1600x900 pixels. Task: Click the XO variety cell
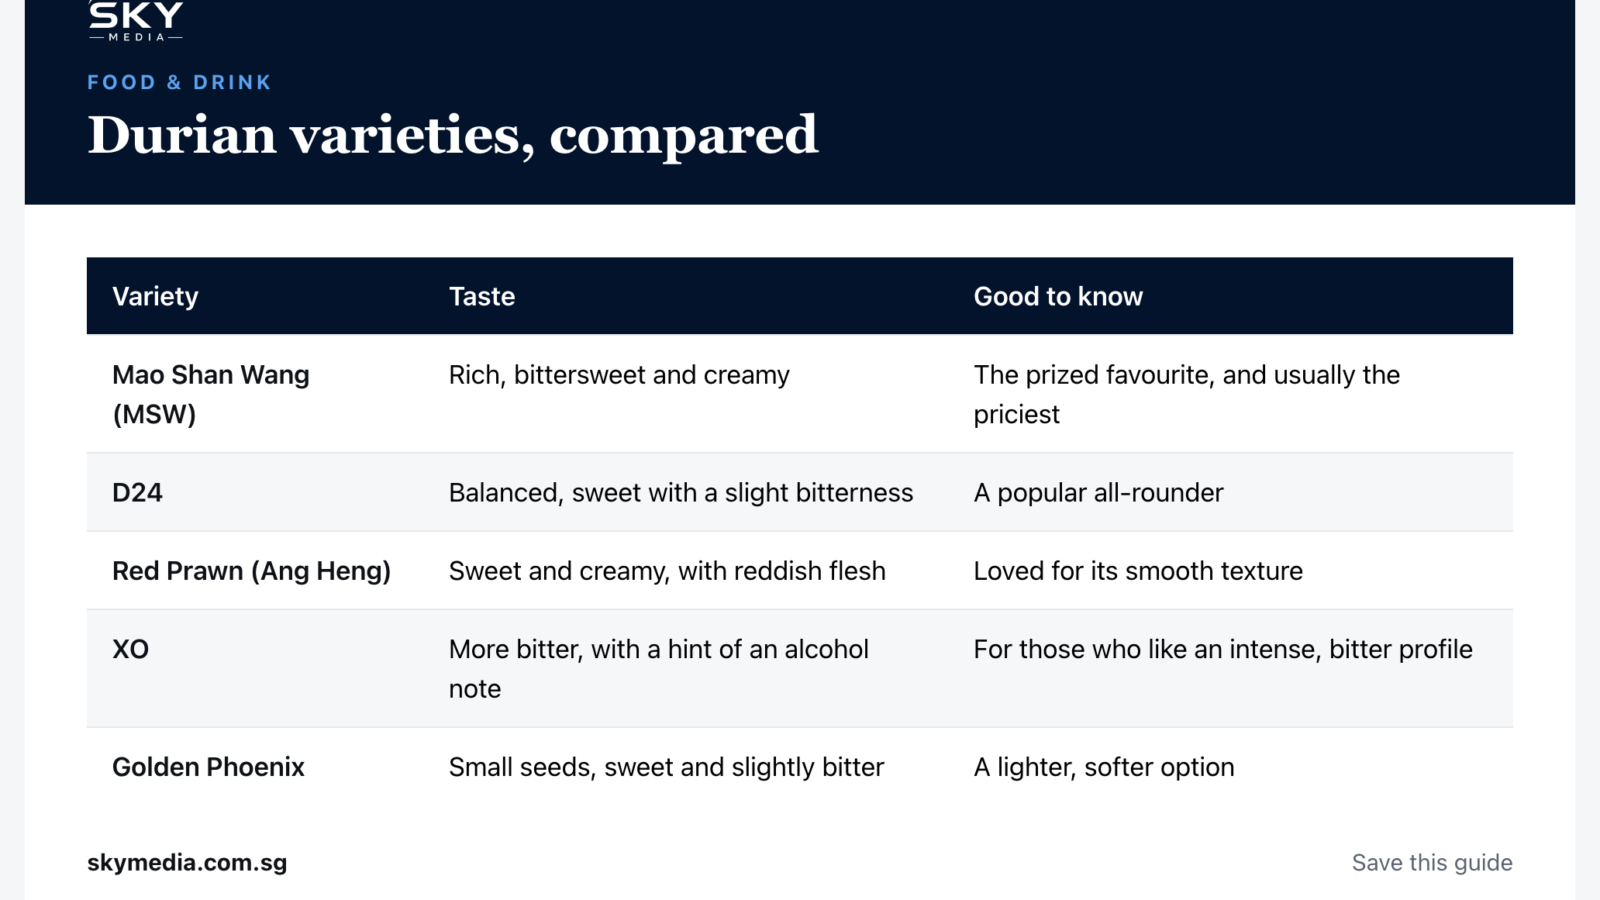pyautogui.click(x=130, y=649)
